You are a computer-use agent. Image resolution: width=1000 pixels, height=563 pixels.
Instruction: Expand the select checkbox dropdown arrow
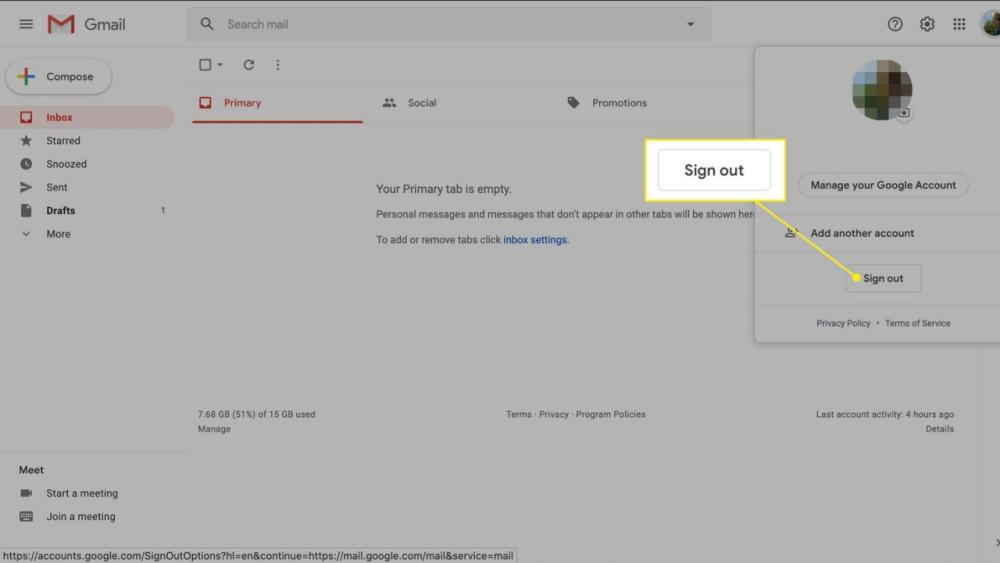[x=220, y=65]
